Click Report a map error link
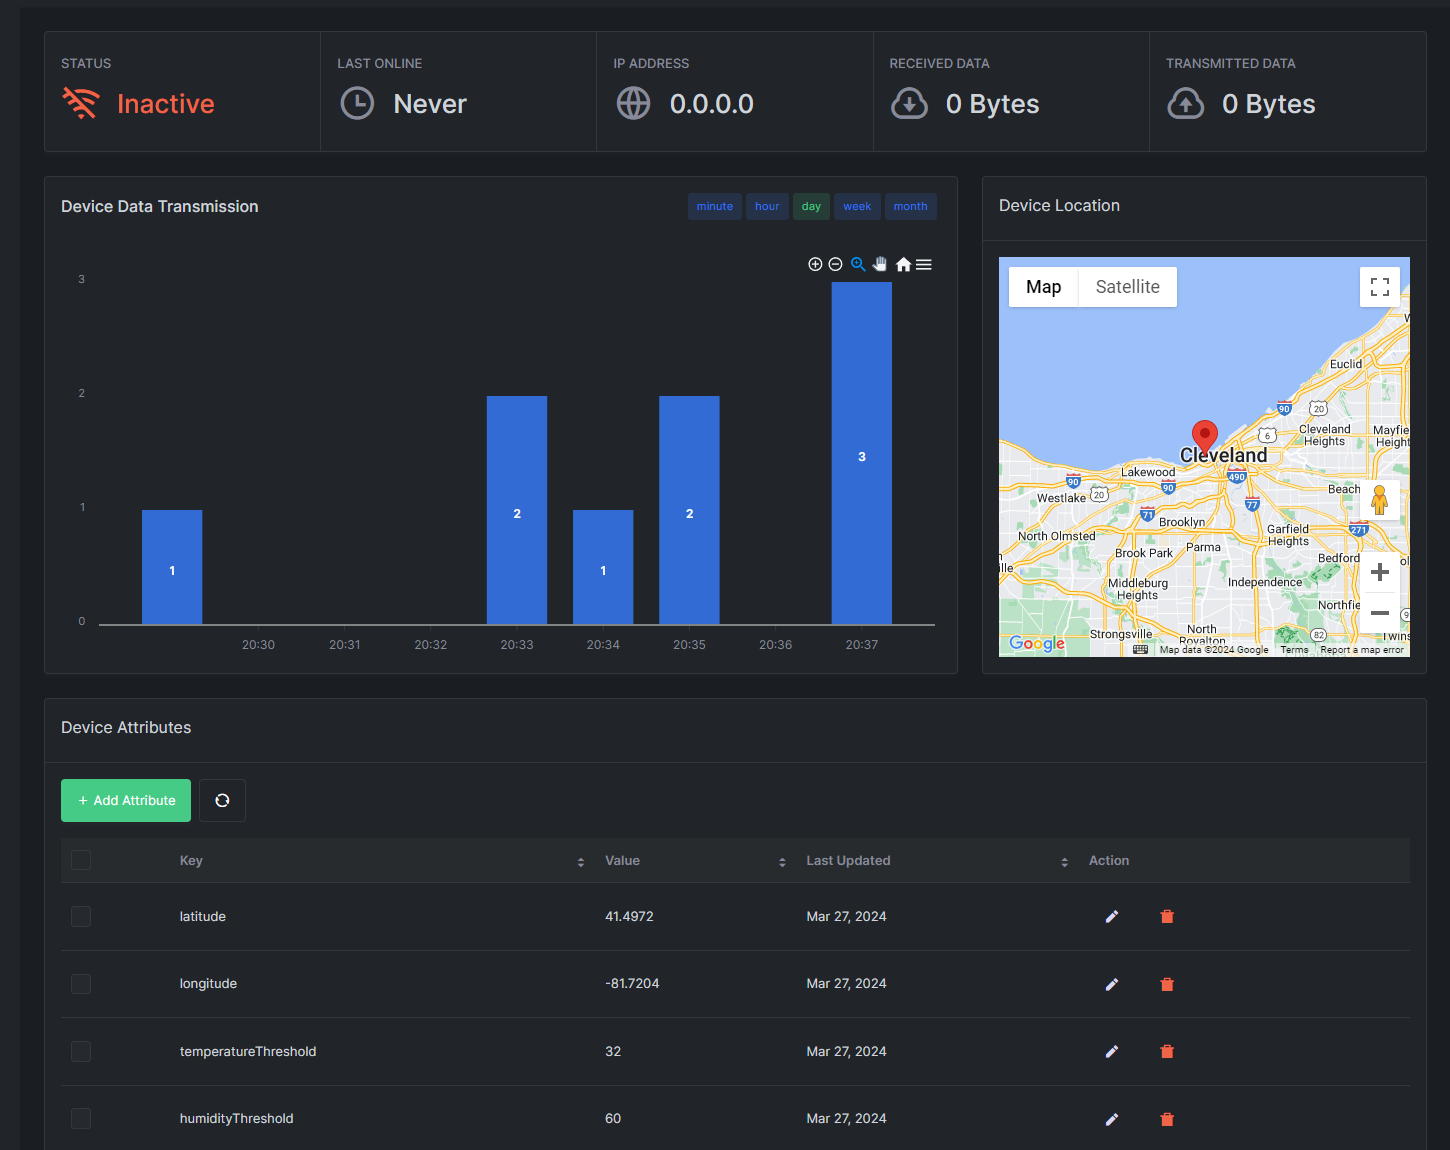Screen dimensions: 1450x1150 (1362, 650)
